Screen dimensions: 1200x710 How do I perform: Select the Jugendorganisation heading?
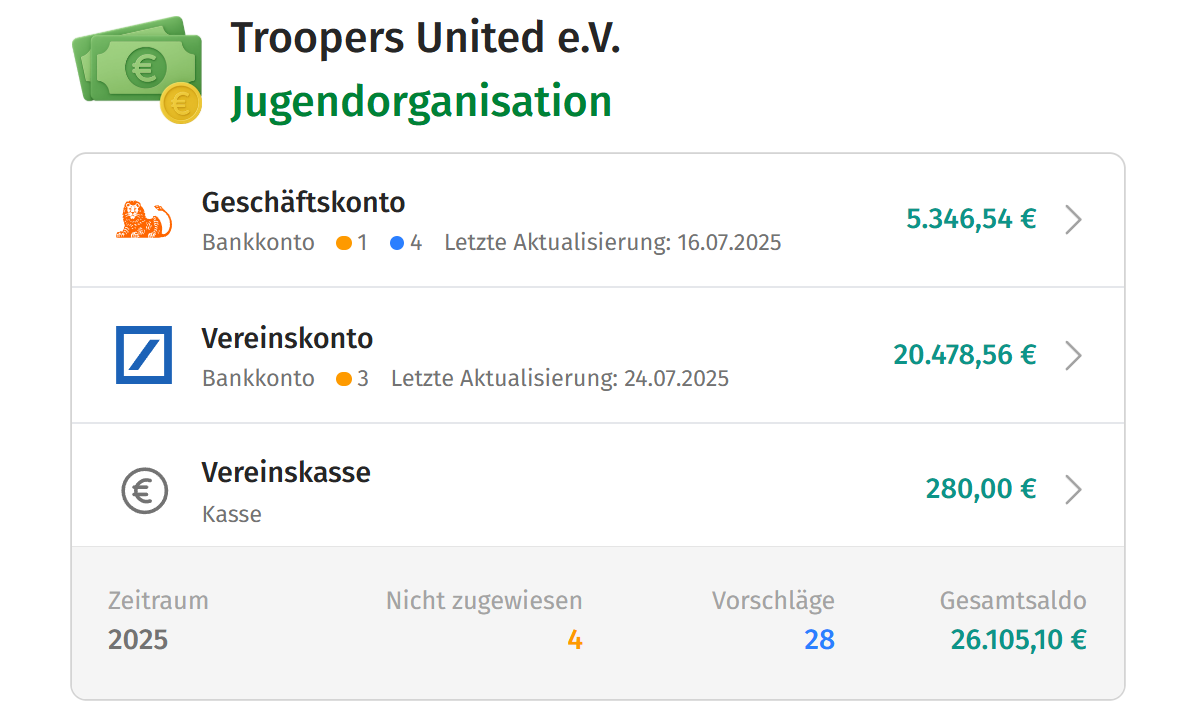coord(420,100)
